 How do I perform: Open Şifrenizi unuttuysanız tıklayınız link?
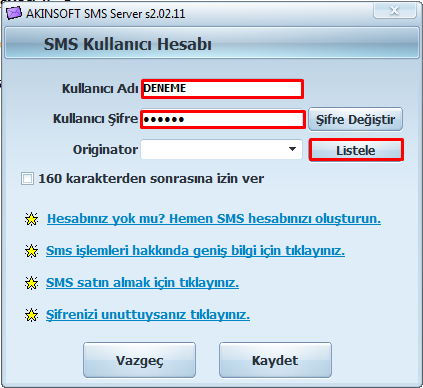click(x=148, y=315)
